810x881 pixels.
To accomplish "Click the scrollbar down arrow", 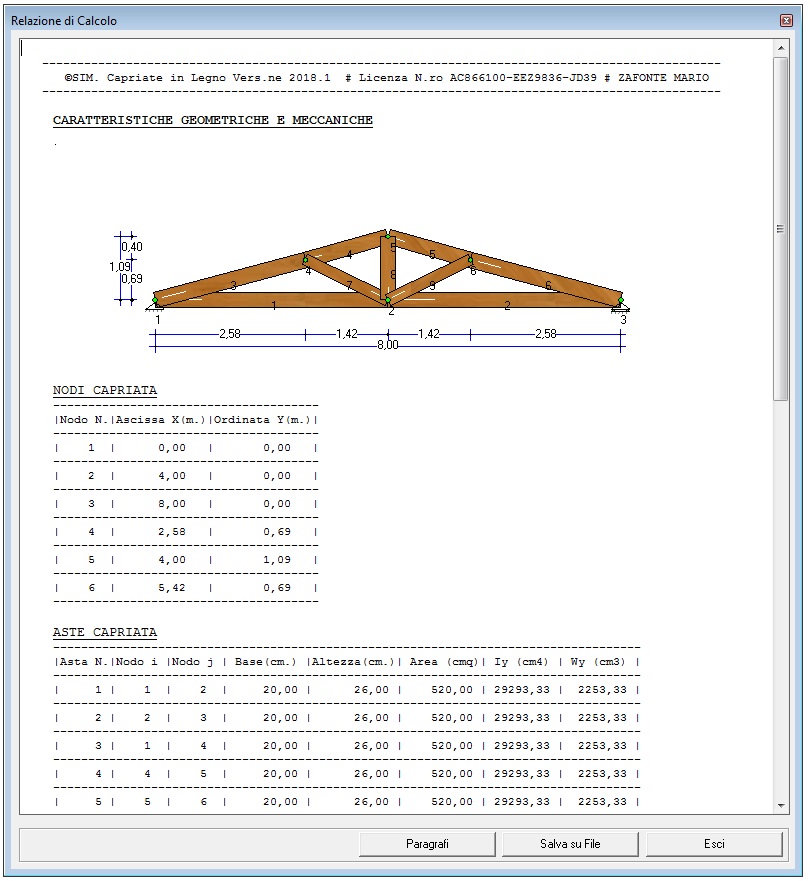I will coord(781,806).
